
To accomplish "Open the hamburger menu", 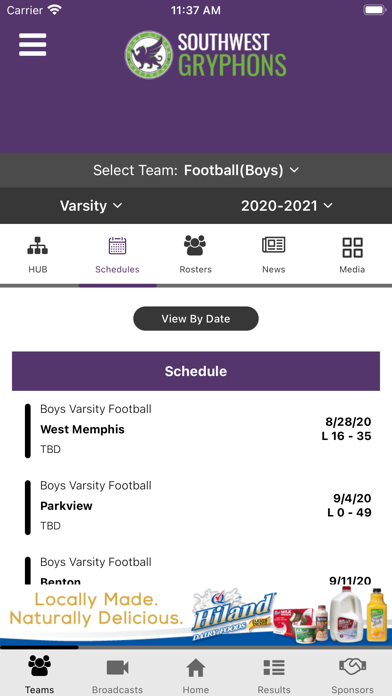I will (x=32, y=44).
